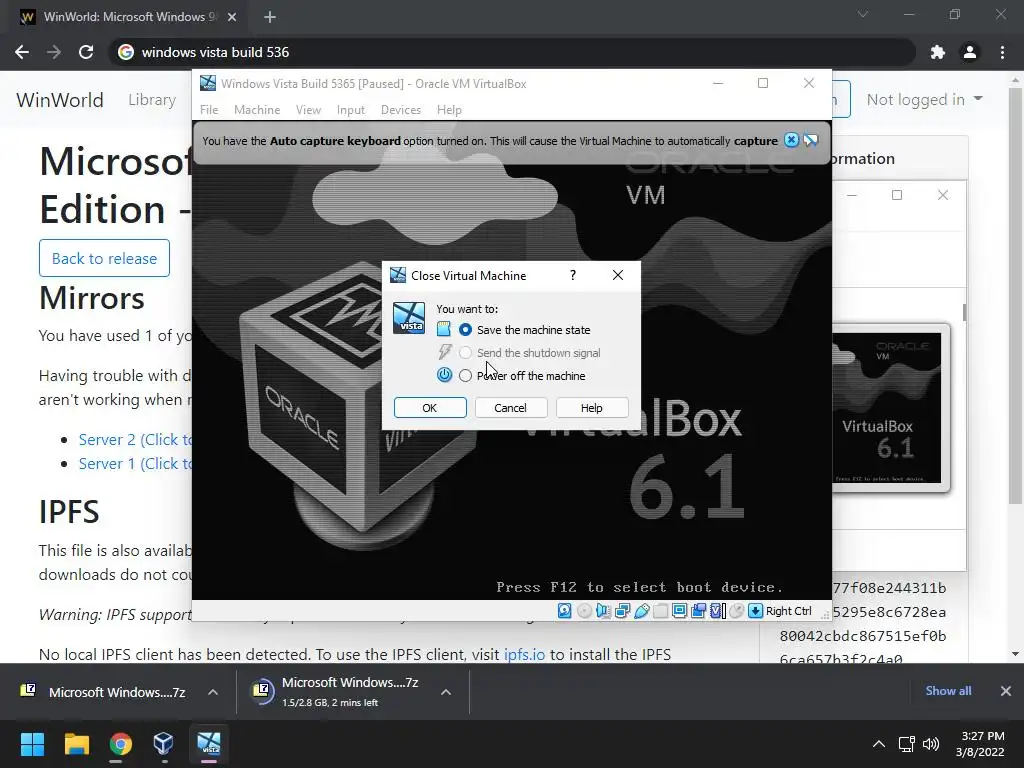Open options arrow for first Microsoft Windows download
1024x768 pixels.
pos(212,692)
